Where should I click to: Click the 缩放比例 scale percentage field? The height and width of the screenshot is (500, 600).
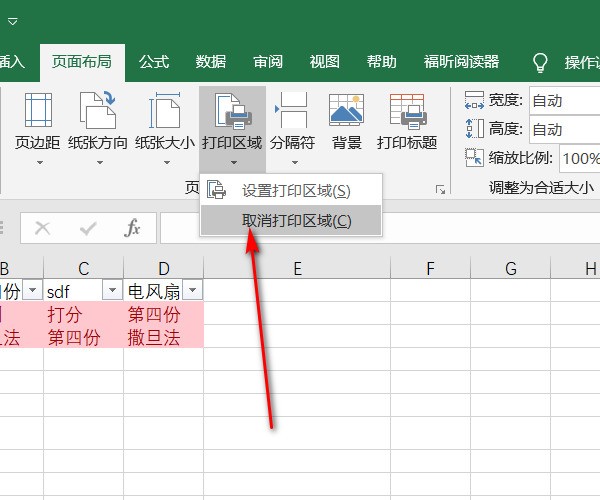[579, 158]
